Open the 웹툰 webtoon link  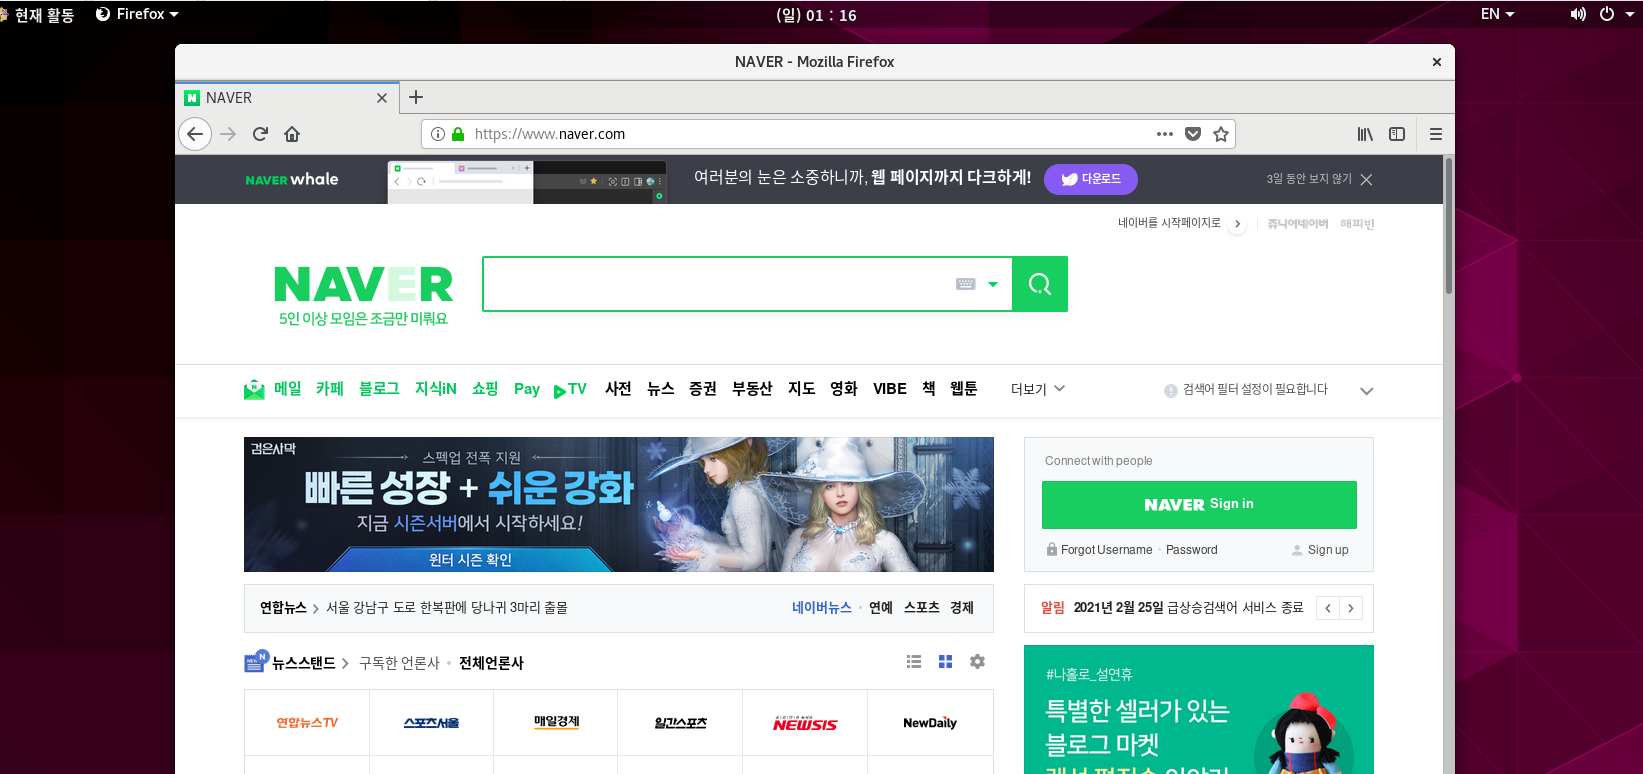(x=963, y=389)
